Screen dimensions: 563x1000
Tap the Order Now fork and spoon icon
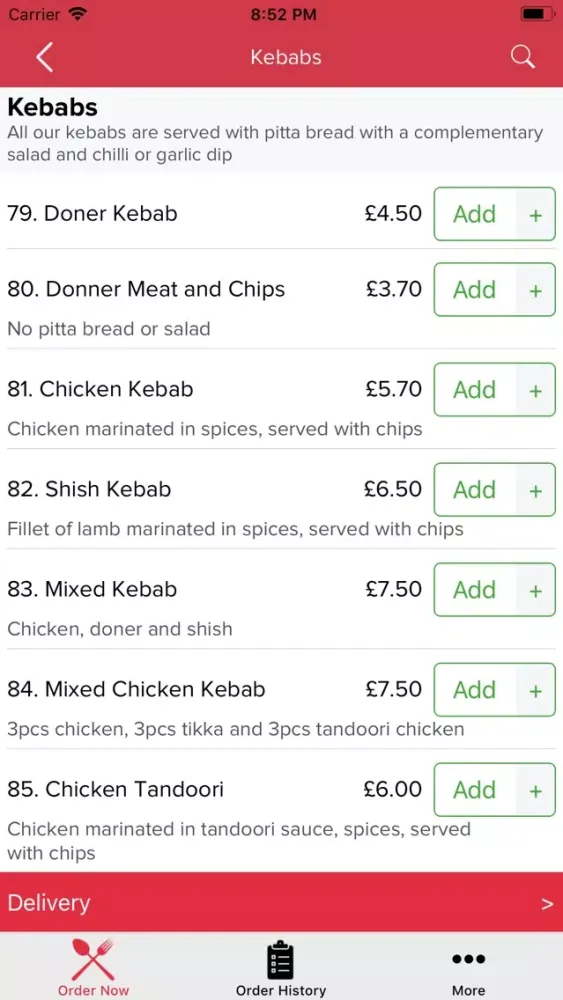point(93,959)
